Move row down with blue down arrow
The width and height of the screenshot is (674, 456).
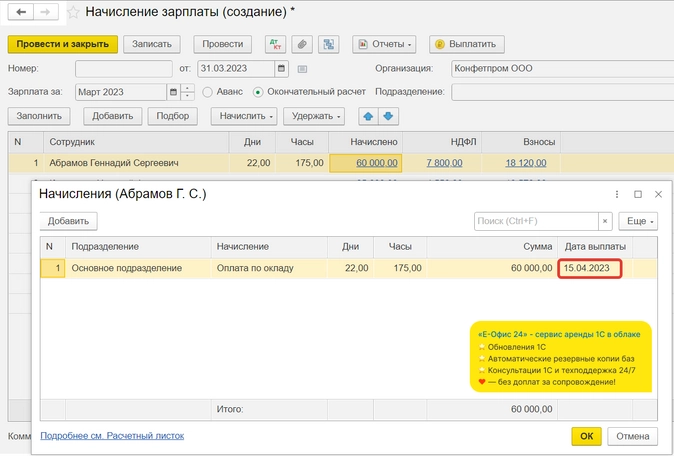[388, 116]
